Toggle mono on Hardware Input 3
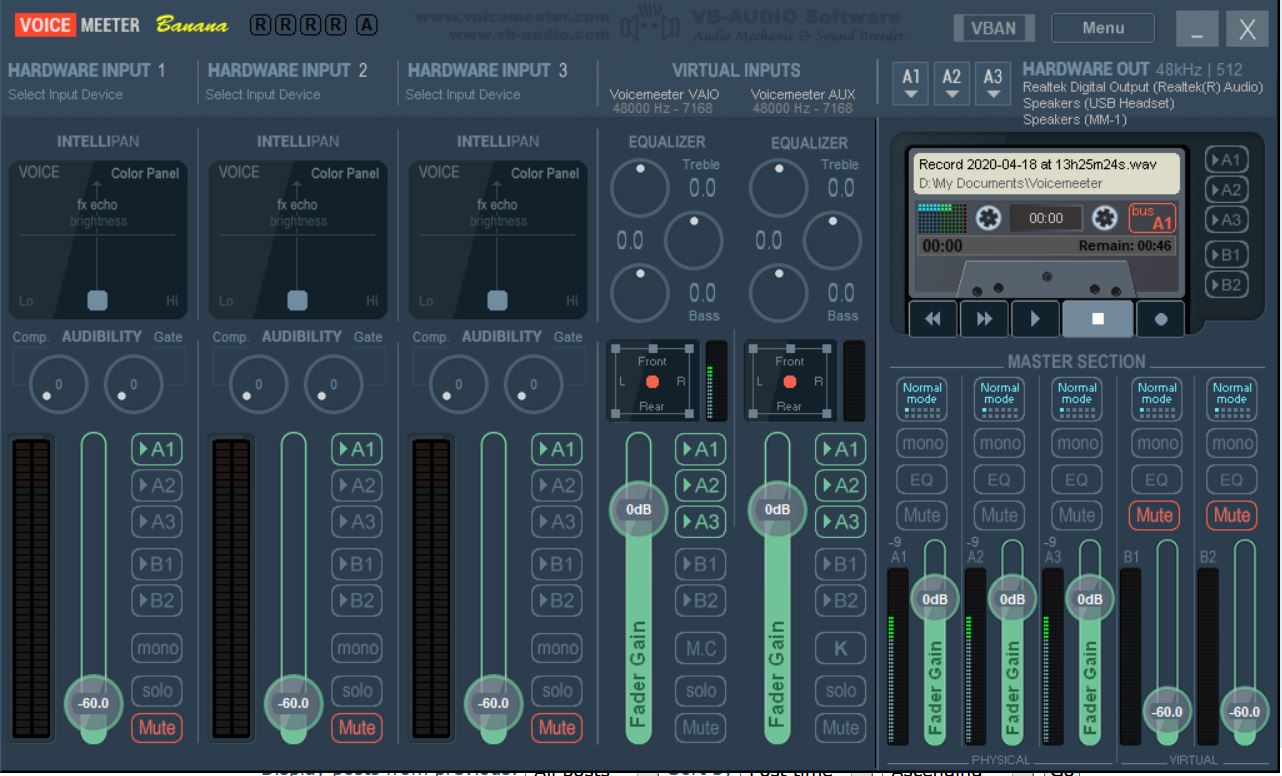This screenshot has width=1282, height=776. [x=557, y=649]
